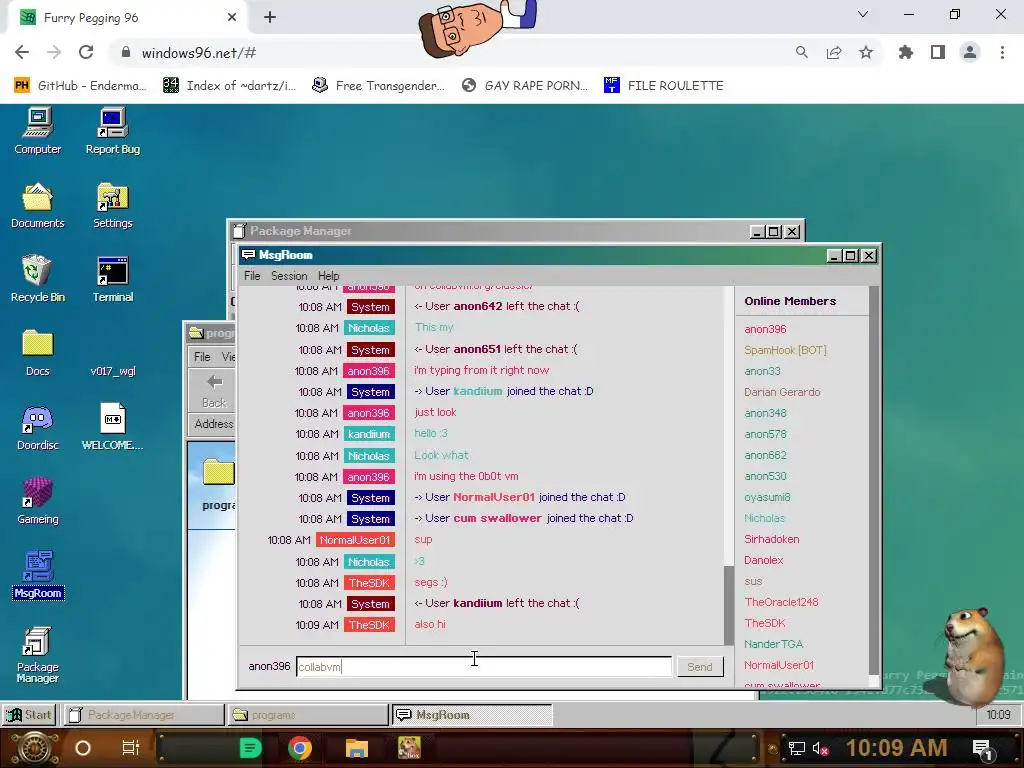Bookmark this page with the star icon
The height and width of the screenshot is (768, 1024).
[865, 52]
